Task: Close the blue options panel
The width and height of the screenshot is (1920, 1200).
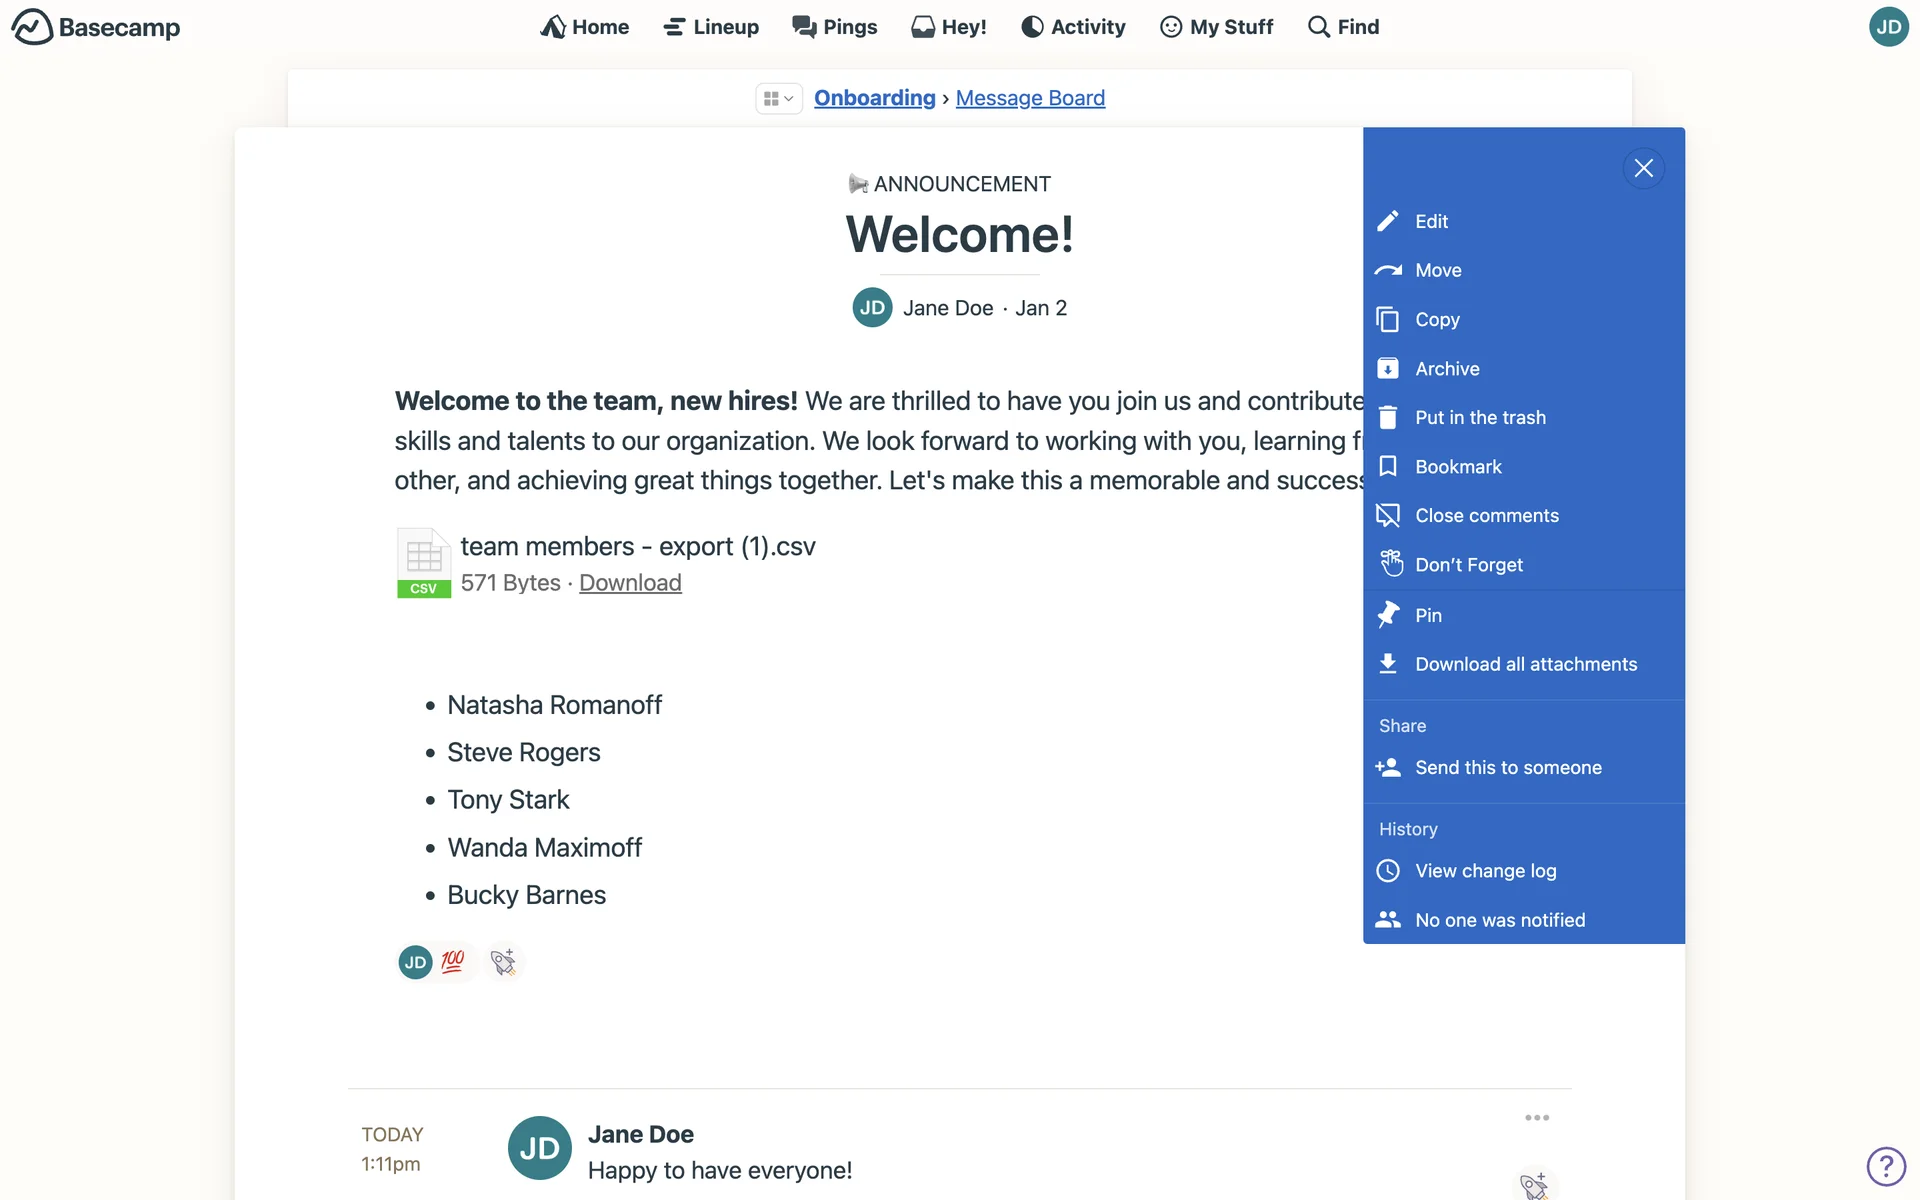Action: (x=1643, y=168)
